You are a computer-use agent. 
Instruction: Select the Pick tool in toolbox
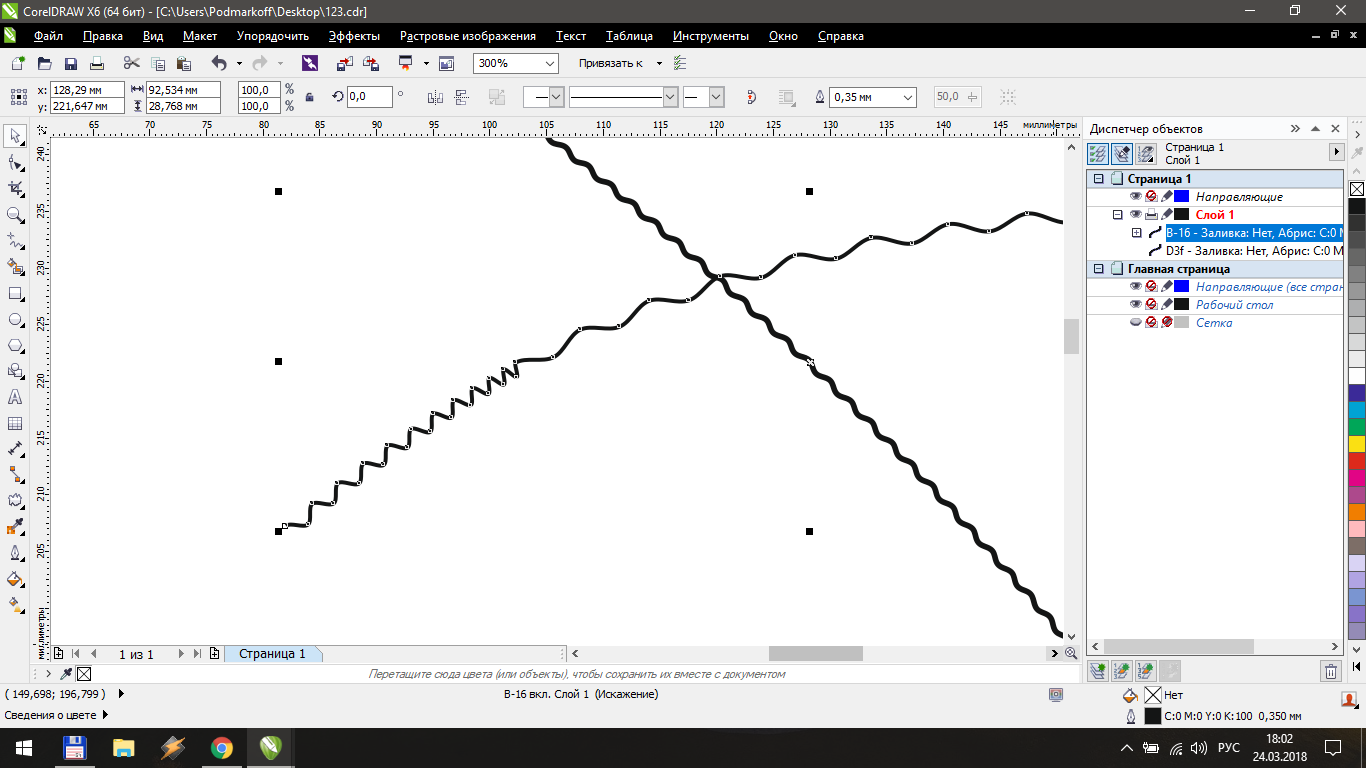15,136
